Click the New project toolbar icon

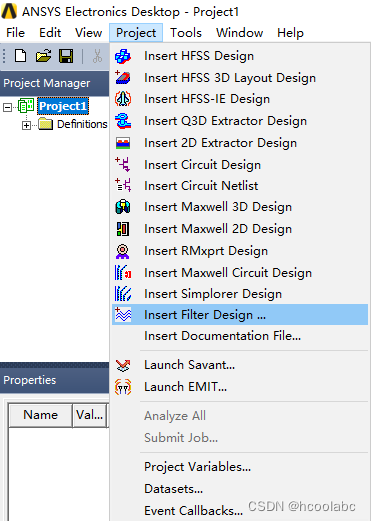click(21, 56)
